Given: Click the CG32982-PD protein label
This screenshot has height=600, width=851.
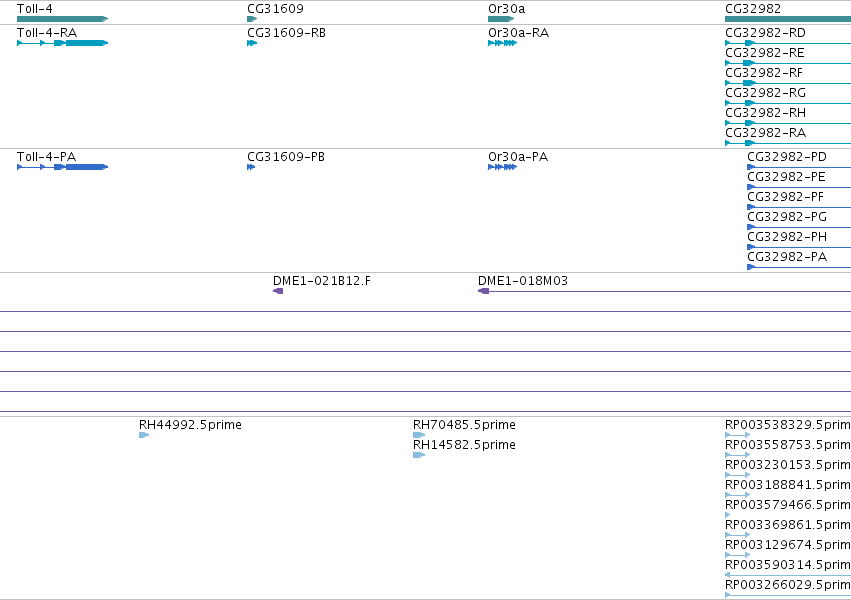Looking at the screenshot, I should point(787,157).
